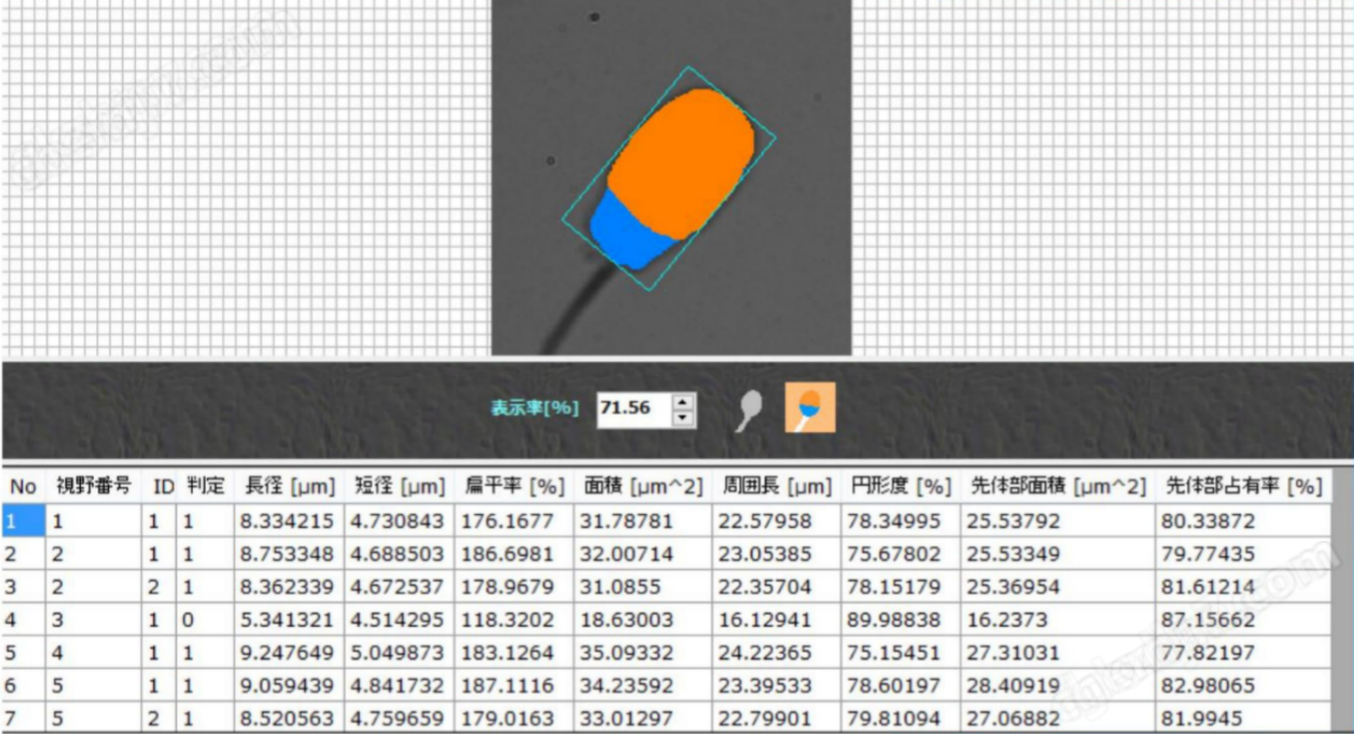Click the 視野番号 column header

[x=96, y=488]
